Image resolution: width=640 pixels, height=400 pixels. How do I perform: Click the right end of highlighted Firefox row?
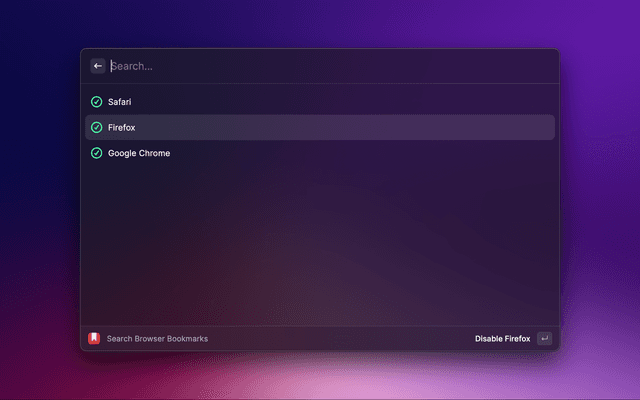[530, 128]
